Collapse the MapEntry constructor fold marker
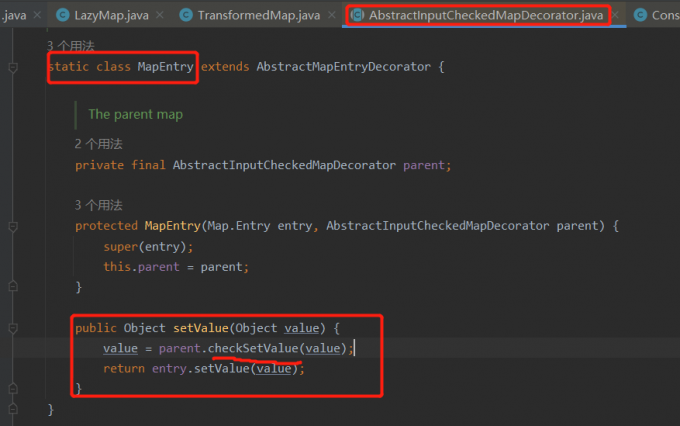The width and height of the screenshot is (680, 426). pos(13,226)
